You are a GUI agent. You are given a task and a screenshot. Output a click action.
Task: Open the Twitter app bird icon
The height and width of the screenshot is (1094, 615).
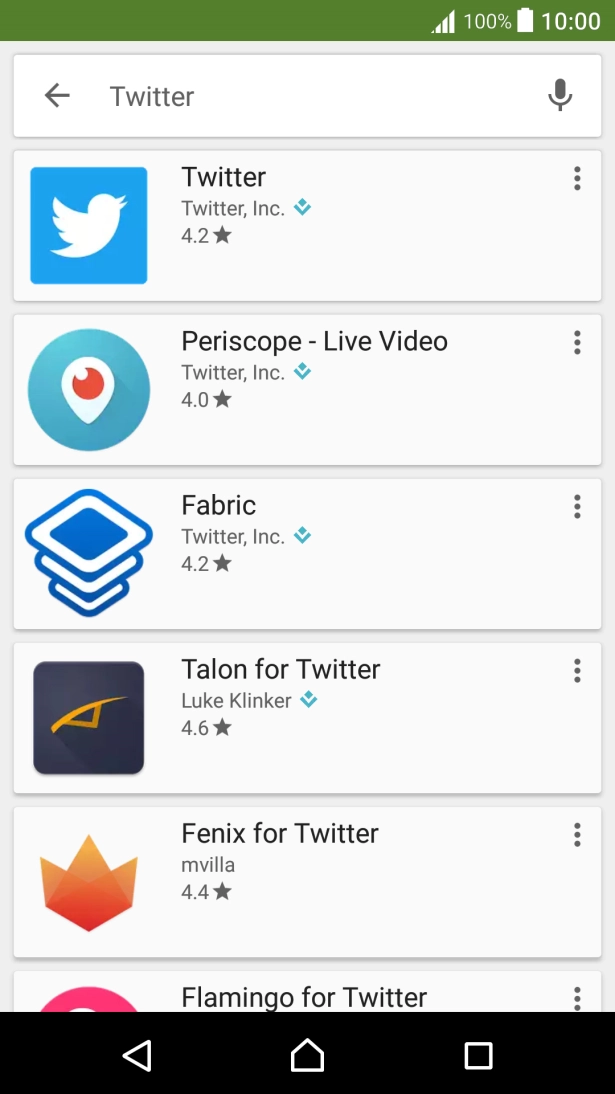[x=89, y=226]
